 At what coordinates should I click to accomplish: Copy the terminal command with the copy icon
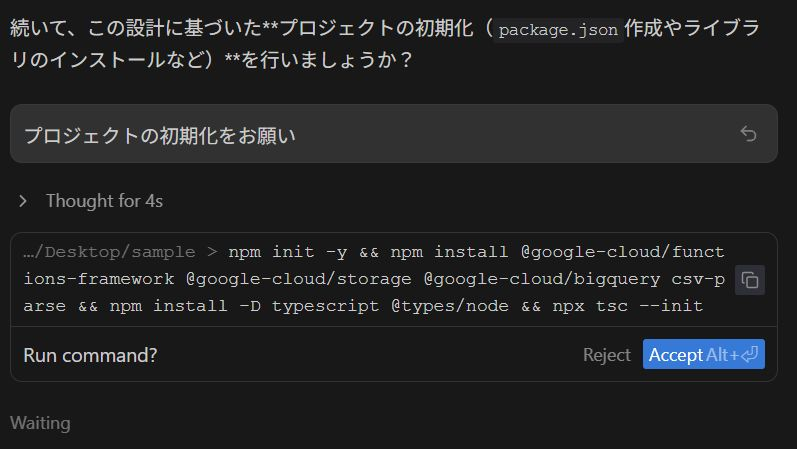750,280
